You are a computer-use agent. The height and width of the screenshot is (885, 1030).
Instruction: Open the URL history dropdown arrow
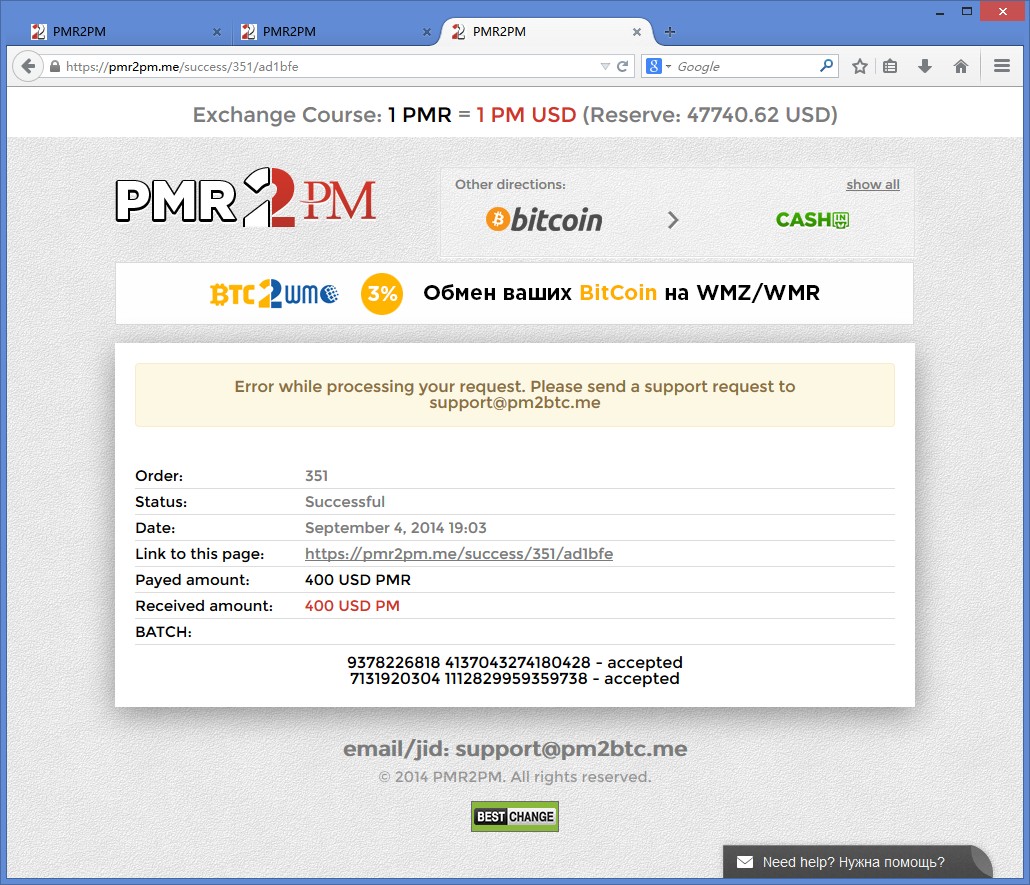(x=605, y=66)
